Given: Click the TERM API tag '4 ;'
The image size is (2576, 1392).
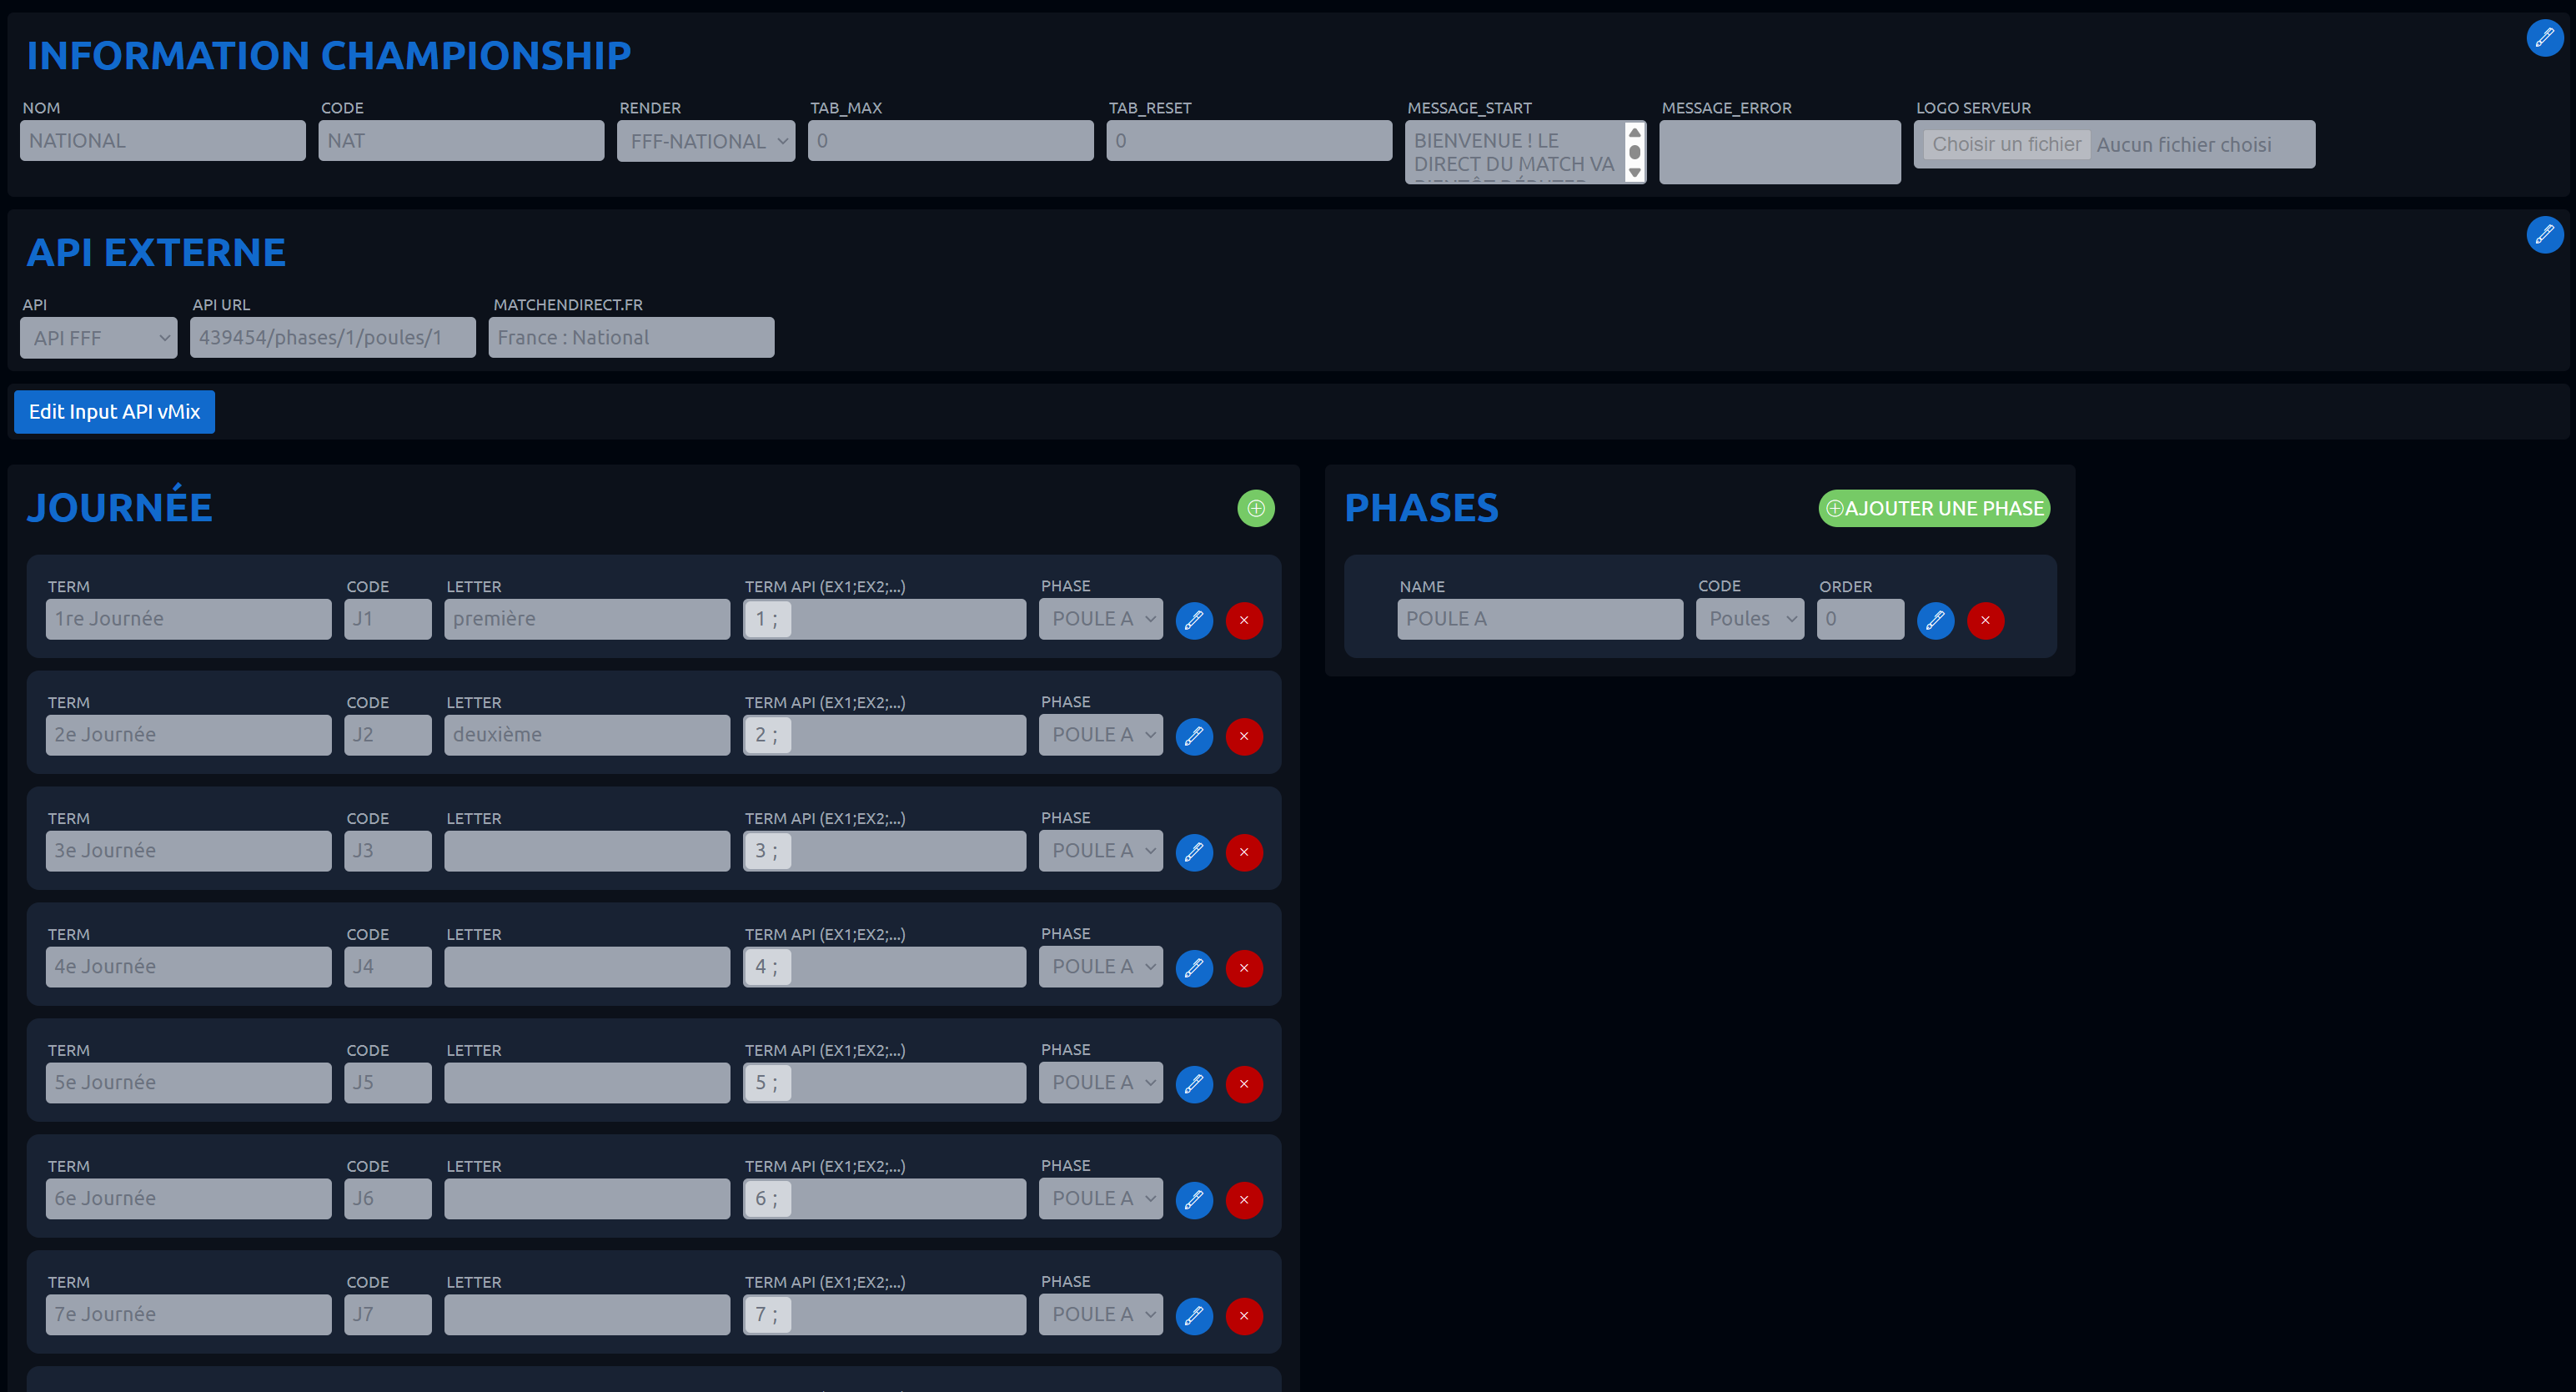Looking at the screenshot, I should [x=767, y=967].
